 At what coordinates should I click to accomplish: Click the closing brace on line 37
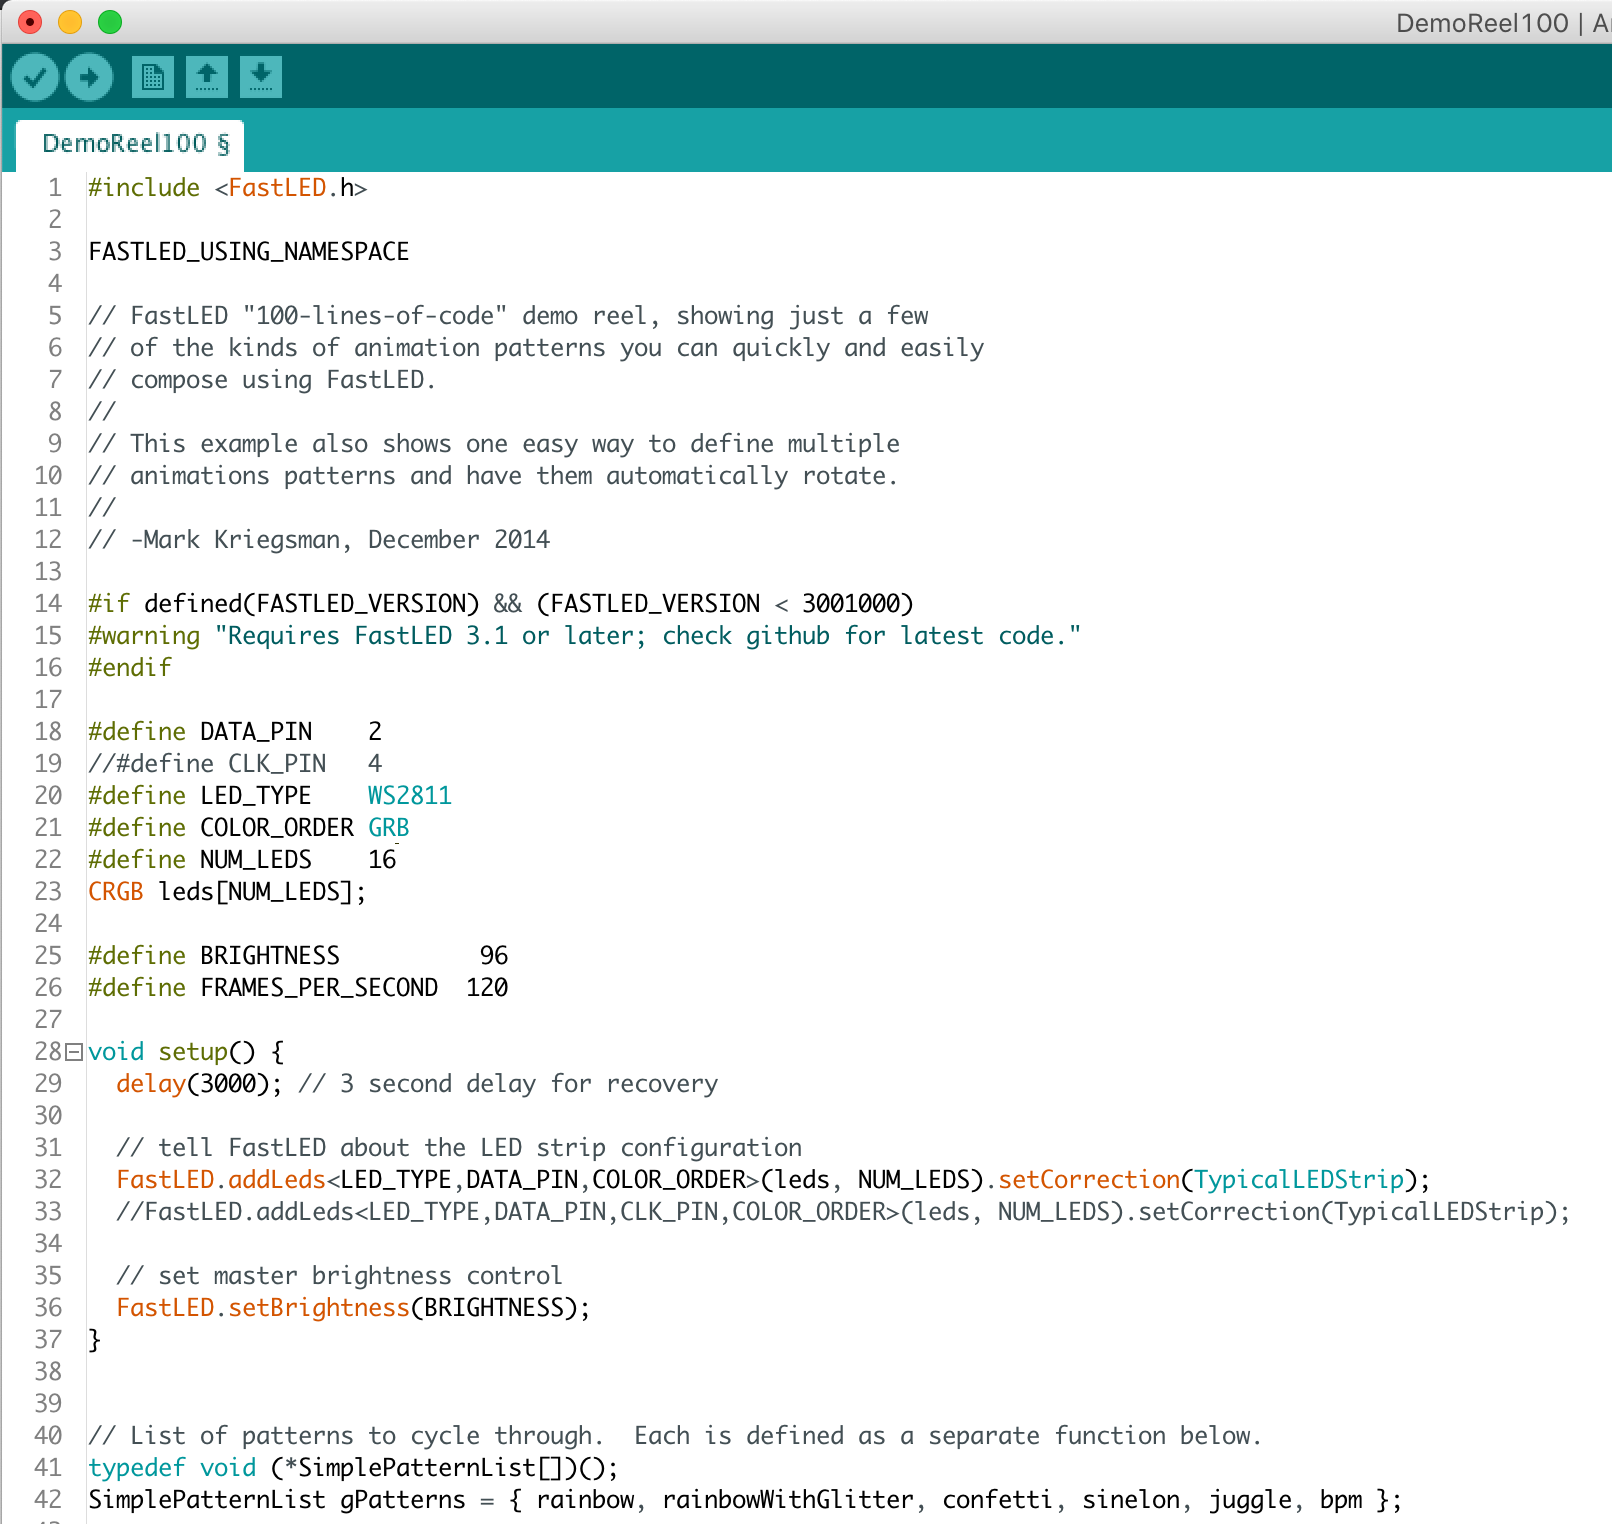pos(95,1340)
